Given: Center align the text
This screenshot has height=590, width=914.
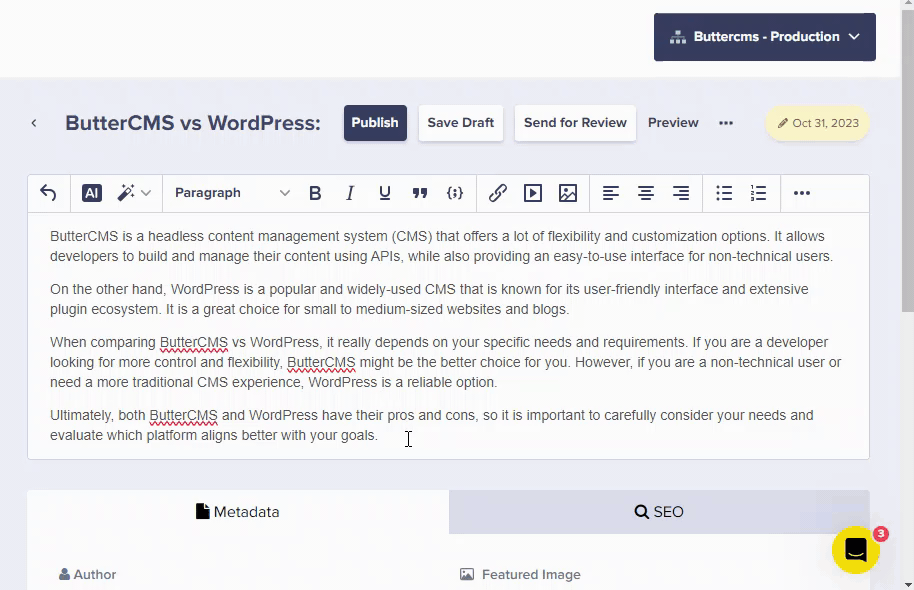Looking at the screenshot, I should point(646,193).
